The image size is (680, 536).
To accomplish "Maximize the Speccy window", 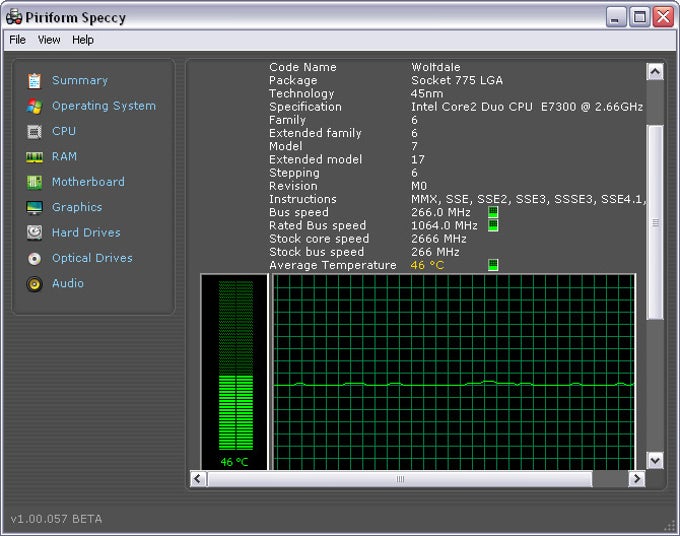I will [640, 17].
